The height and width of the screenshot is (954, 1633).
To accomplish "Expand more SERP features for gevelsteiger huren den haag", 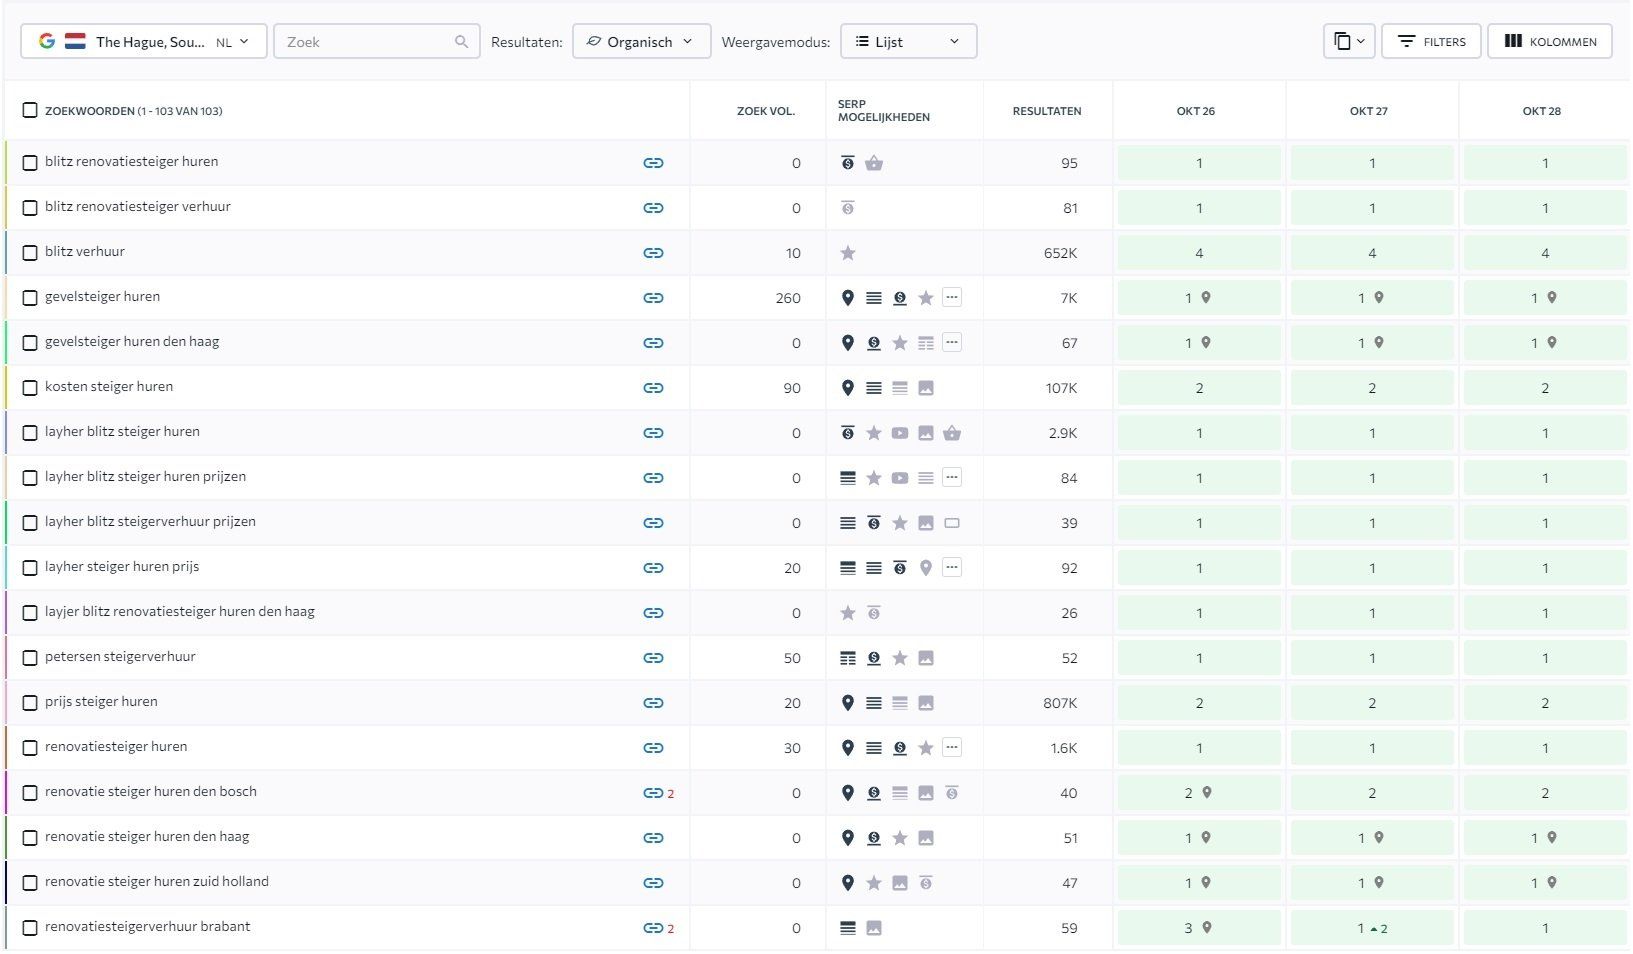I will pos(952,342).
